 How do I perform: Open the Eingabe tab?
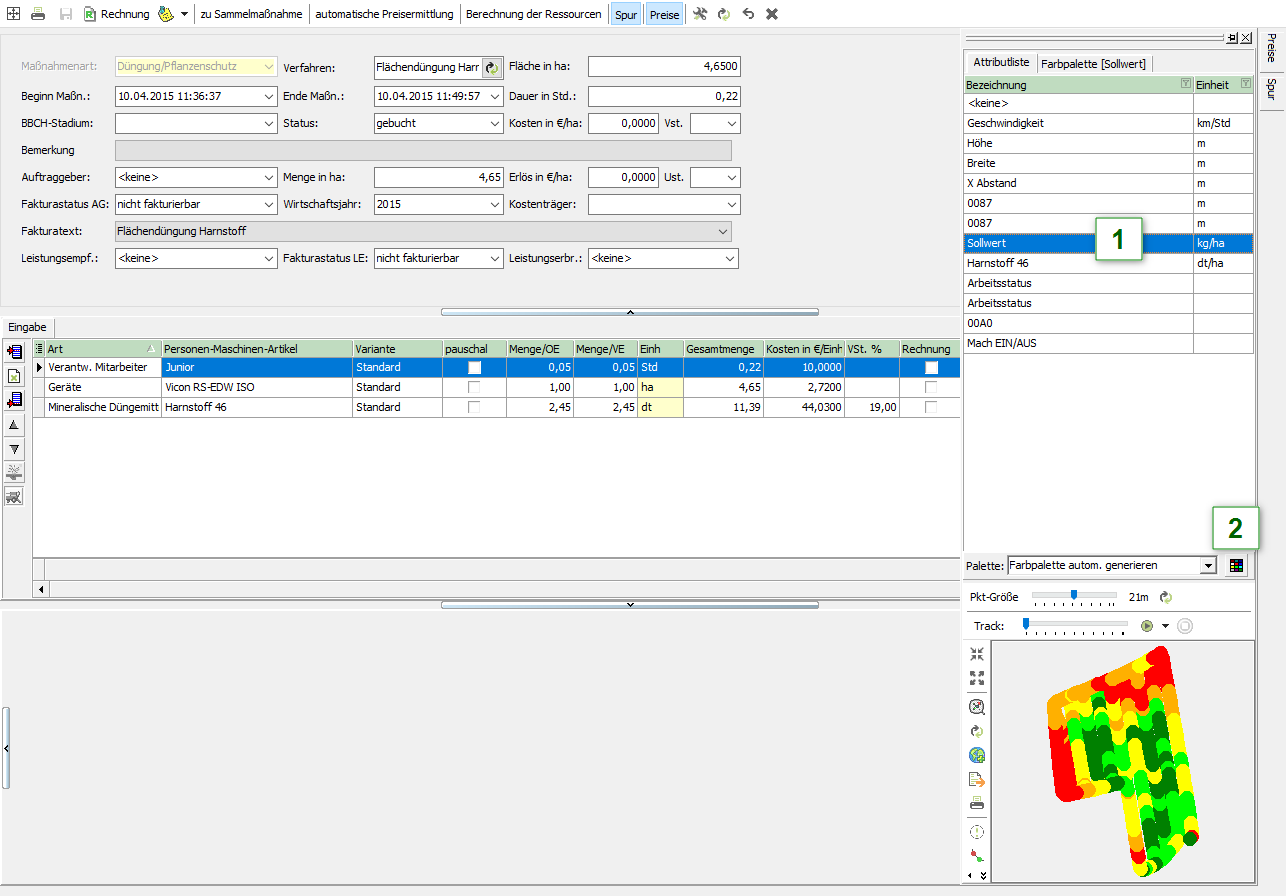(x=27, y=327)
